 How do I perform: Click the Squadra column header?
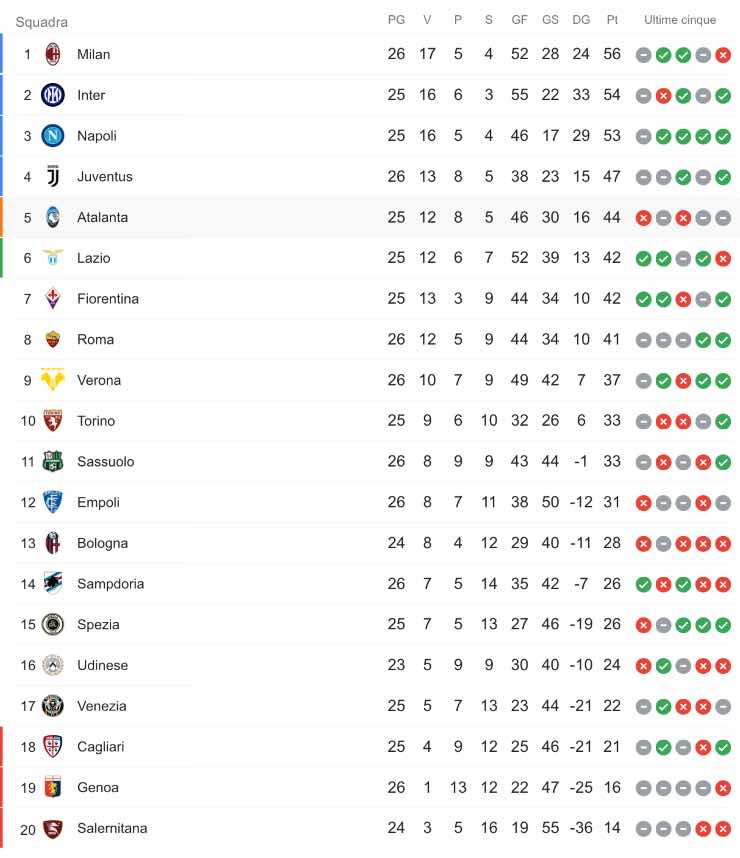[42, 22]
